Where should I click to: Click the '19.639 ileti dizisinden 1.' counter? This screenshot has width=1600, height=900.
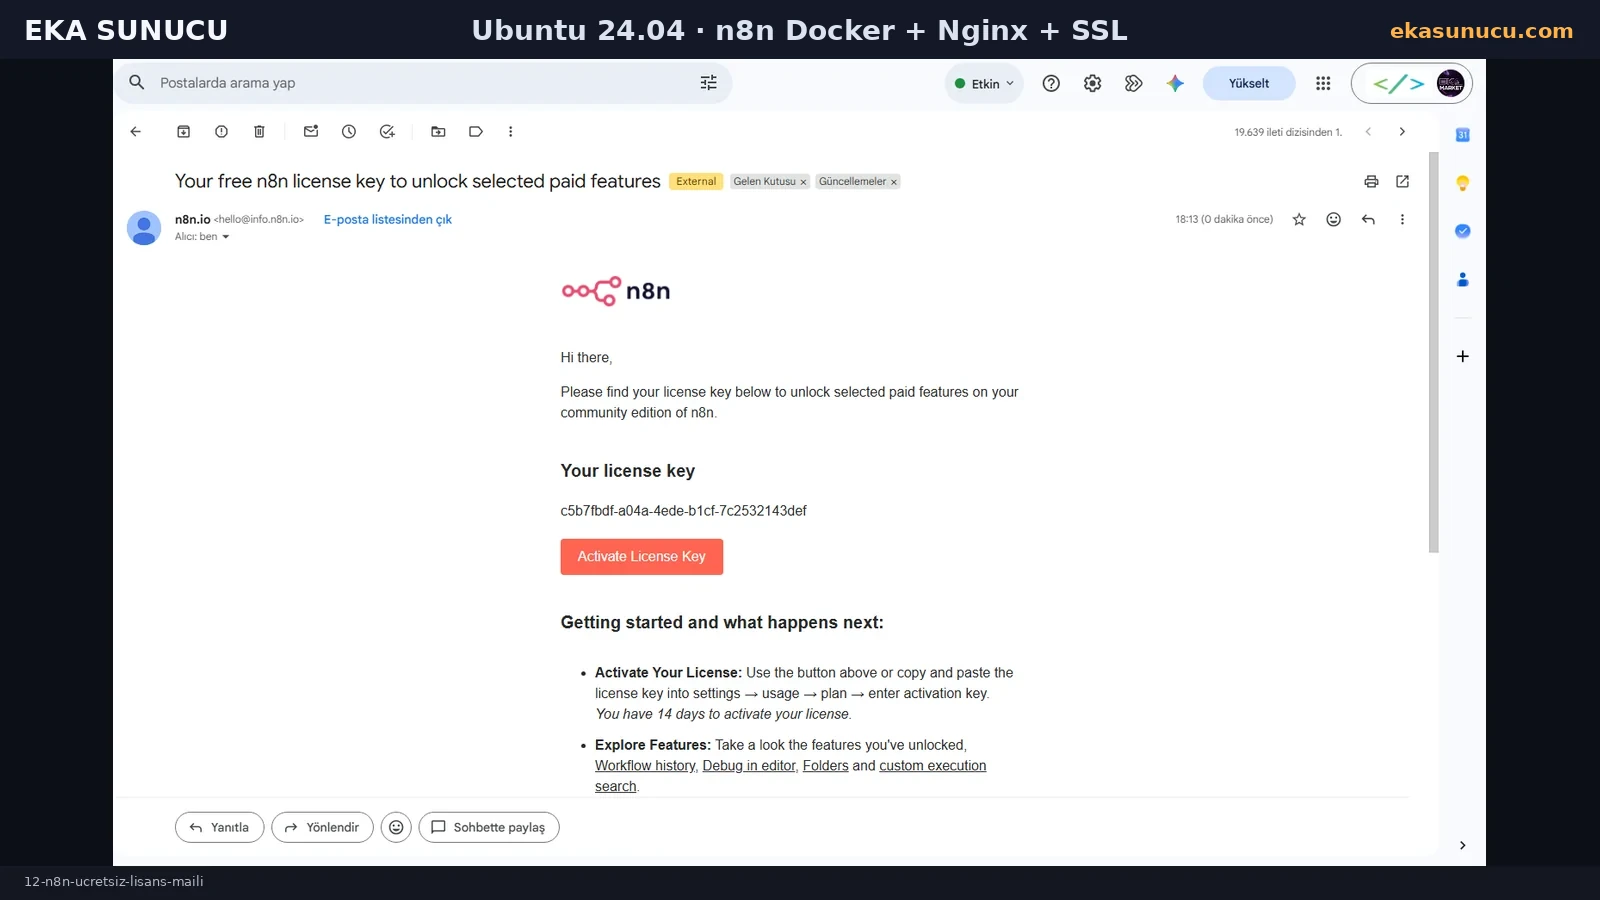[x=1288, y=132]
